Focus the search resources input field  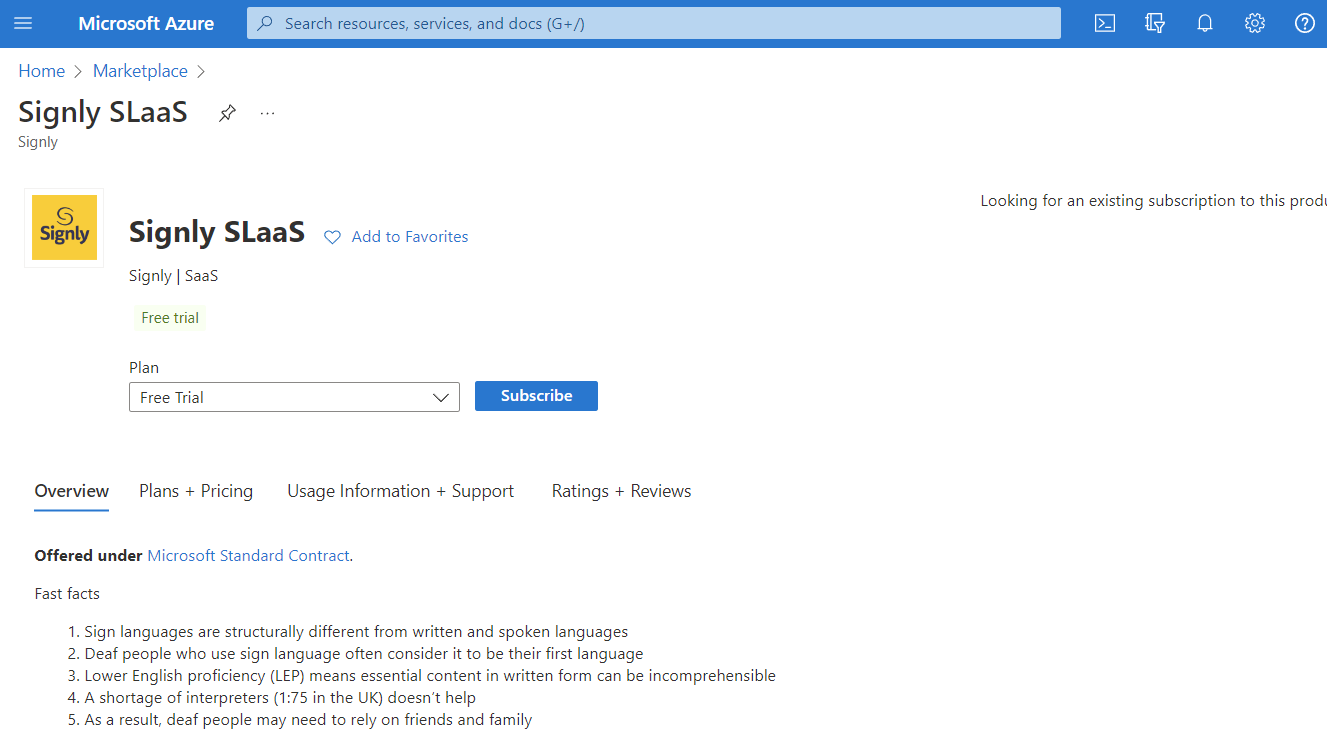tap(654, 23)
